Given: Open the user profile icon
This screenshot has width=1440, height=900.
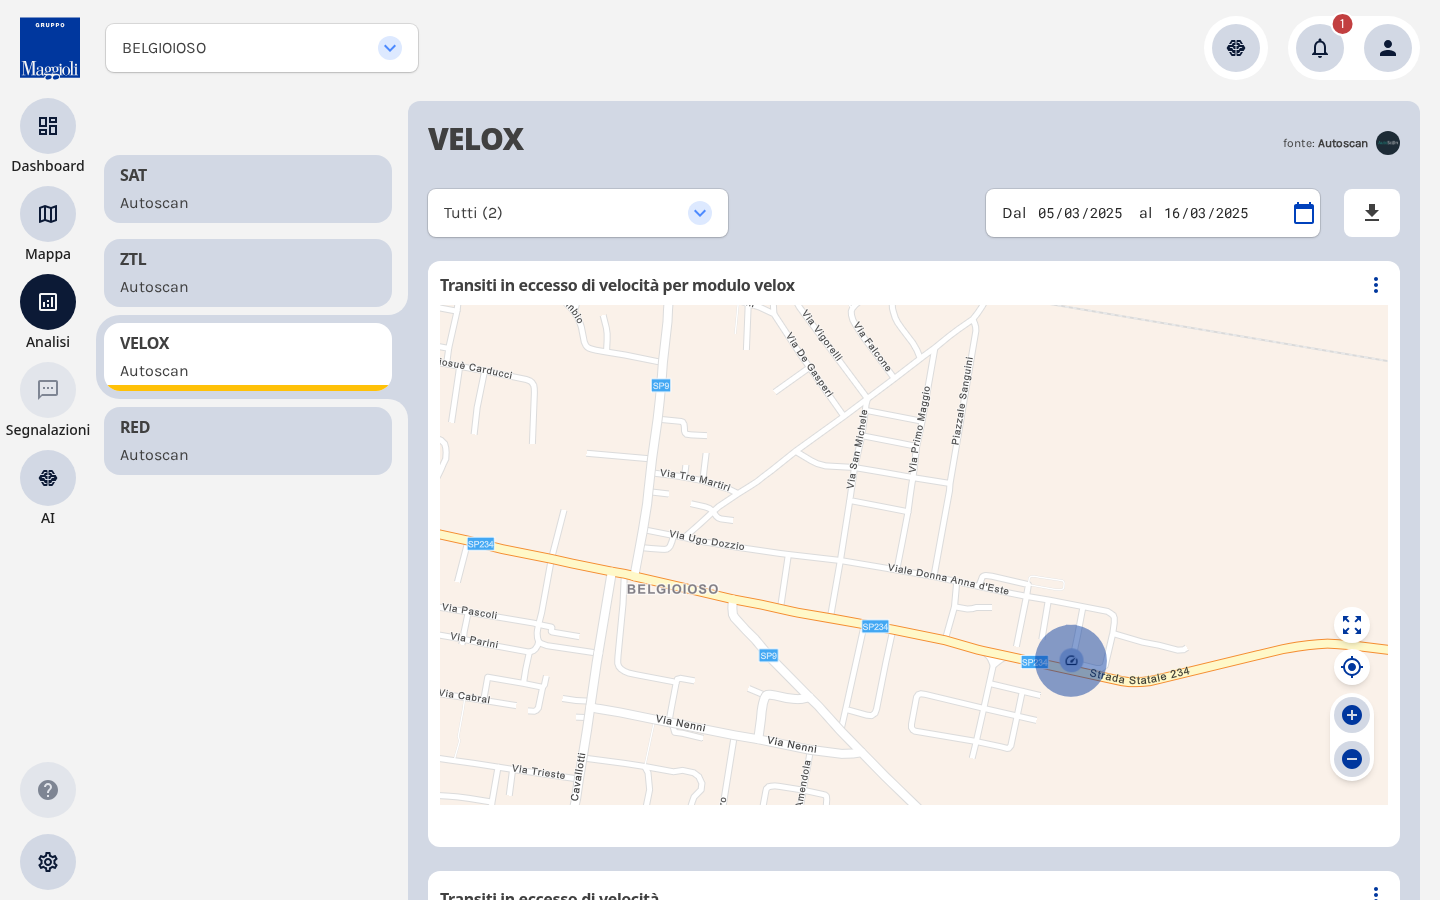Looking at the screenshot, I should point(1388,48).
